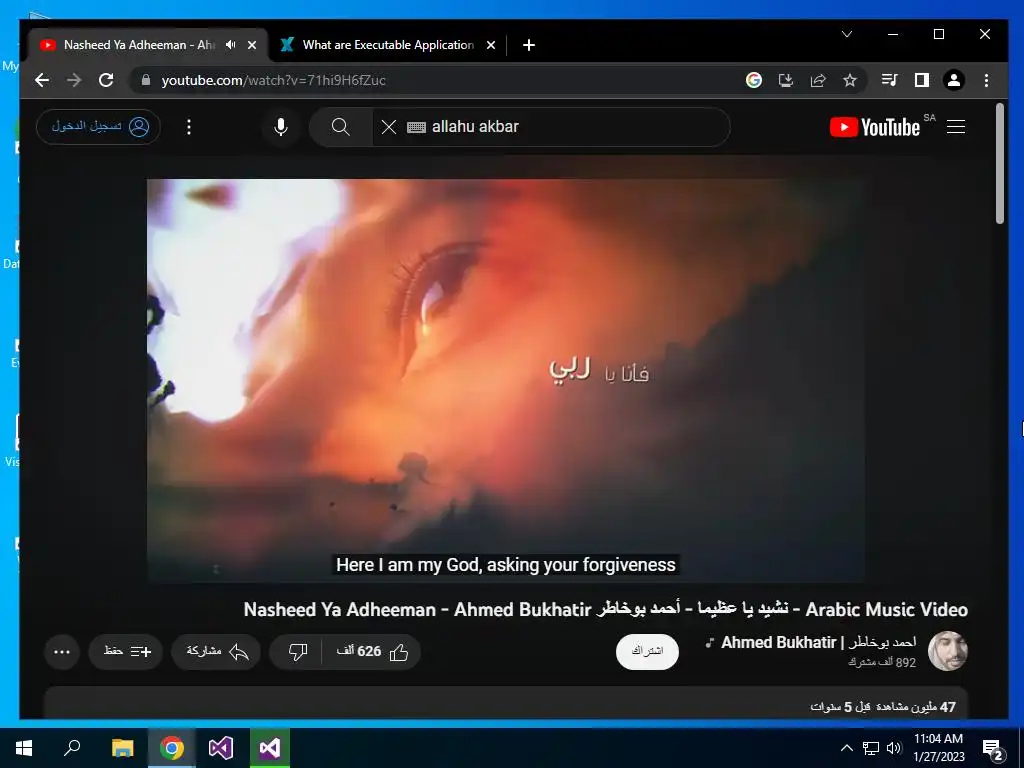Share the video via مشاركة button

click(216, 651)
